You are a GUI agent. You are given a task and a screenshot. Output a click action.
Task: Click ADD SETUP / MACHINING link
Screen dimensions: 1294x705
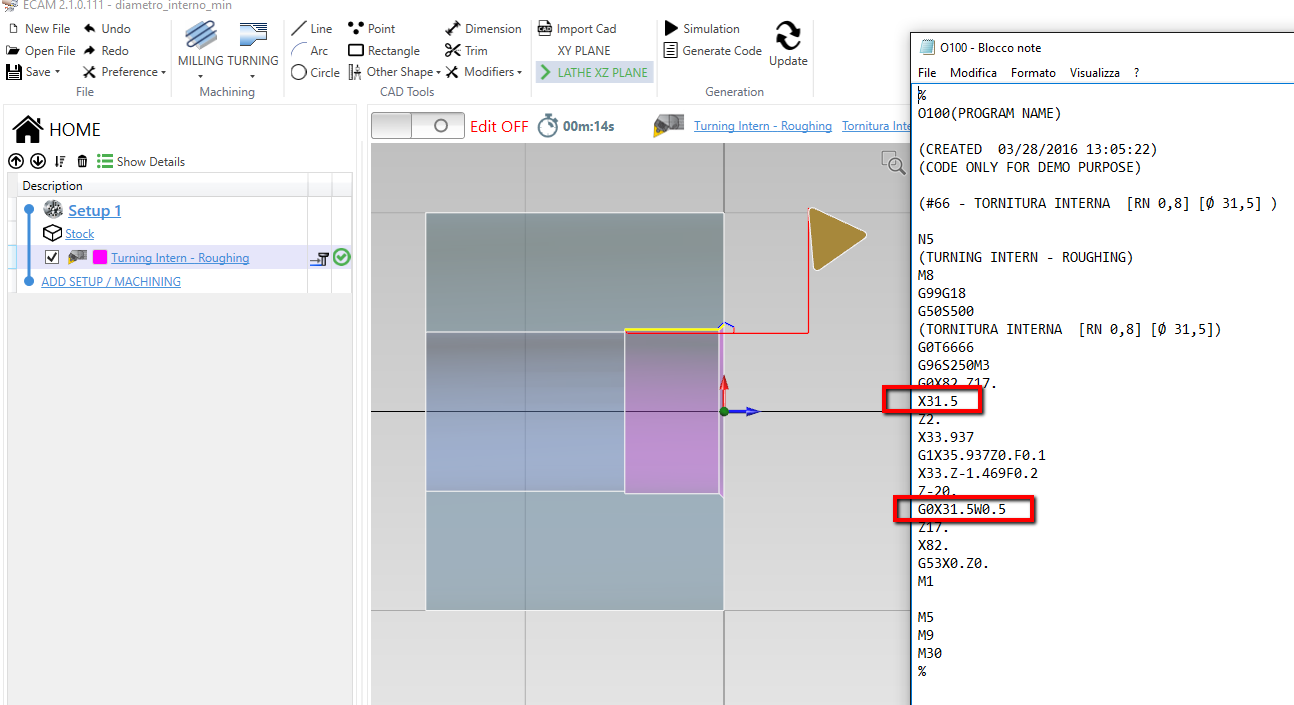pyautogui.click(x=111, y=282)
